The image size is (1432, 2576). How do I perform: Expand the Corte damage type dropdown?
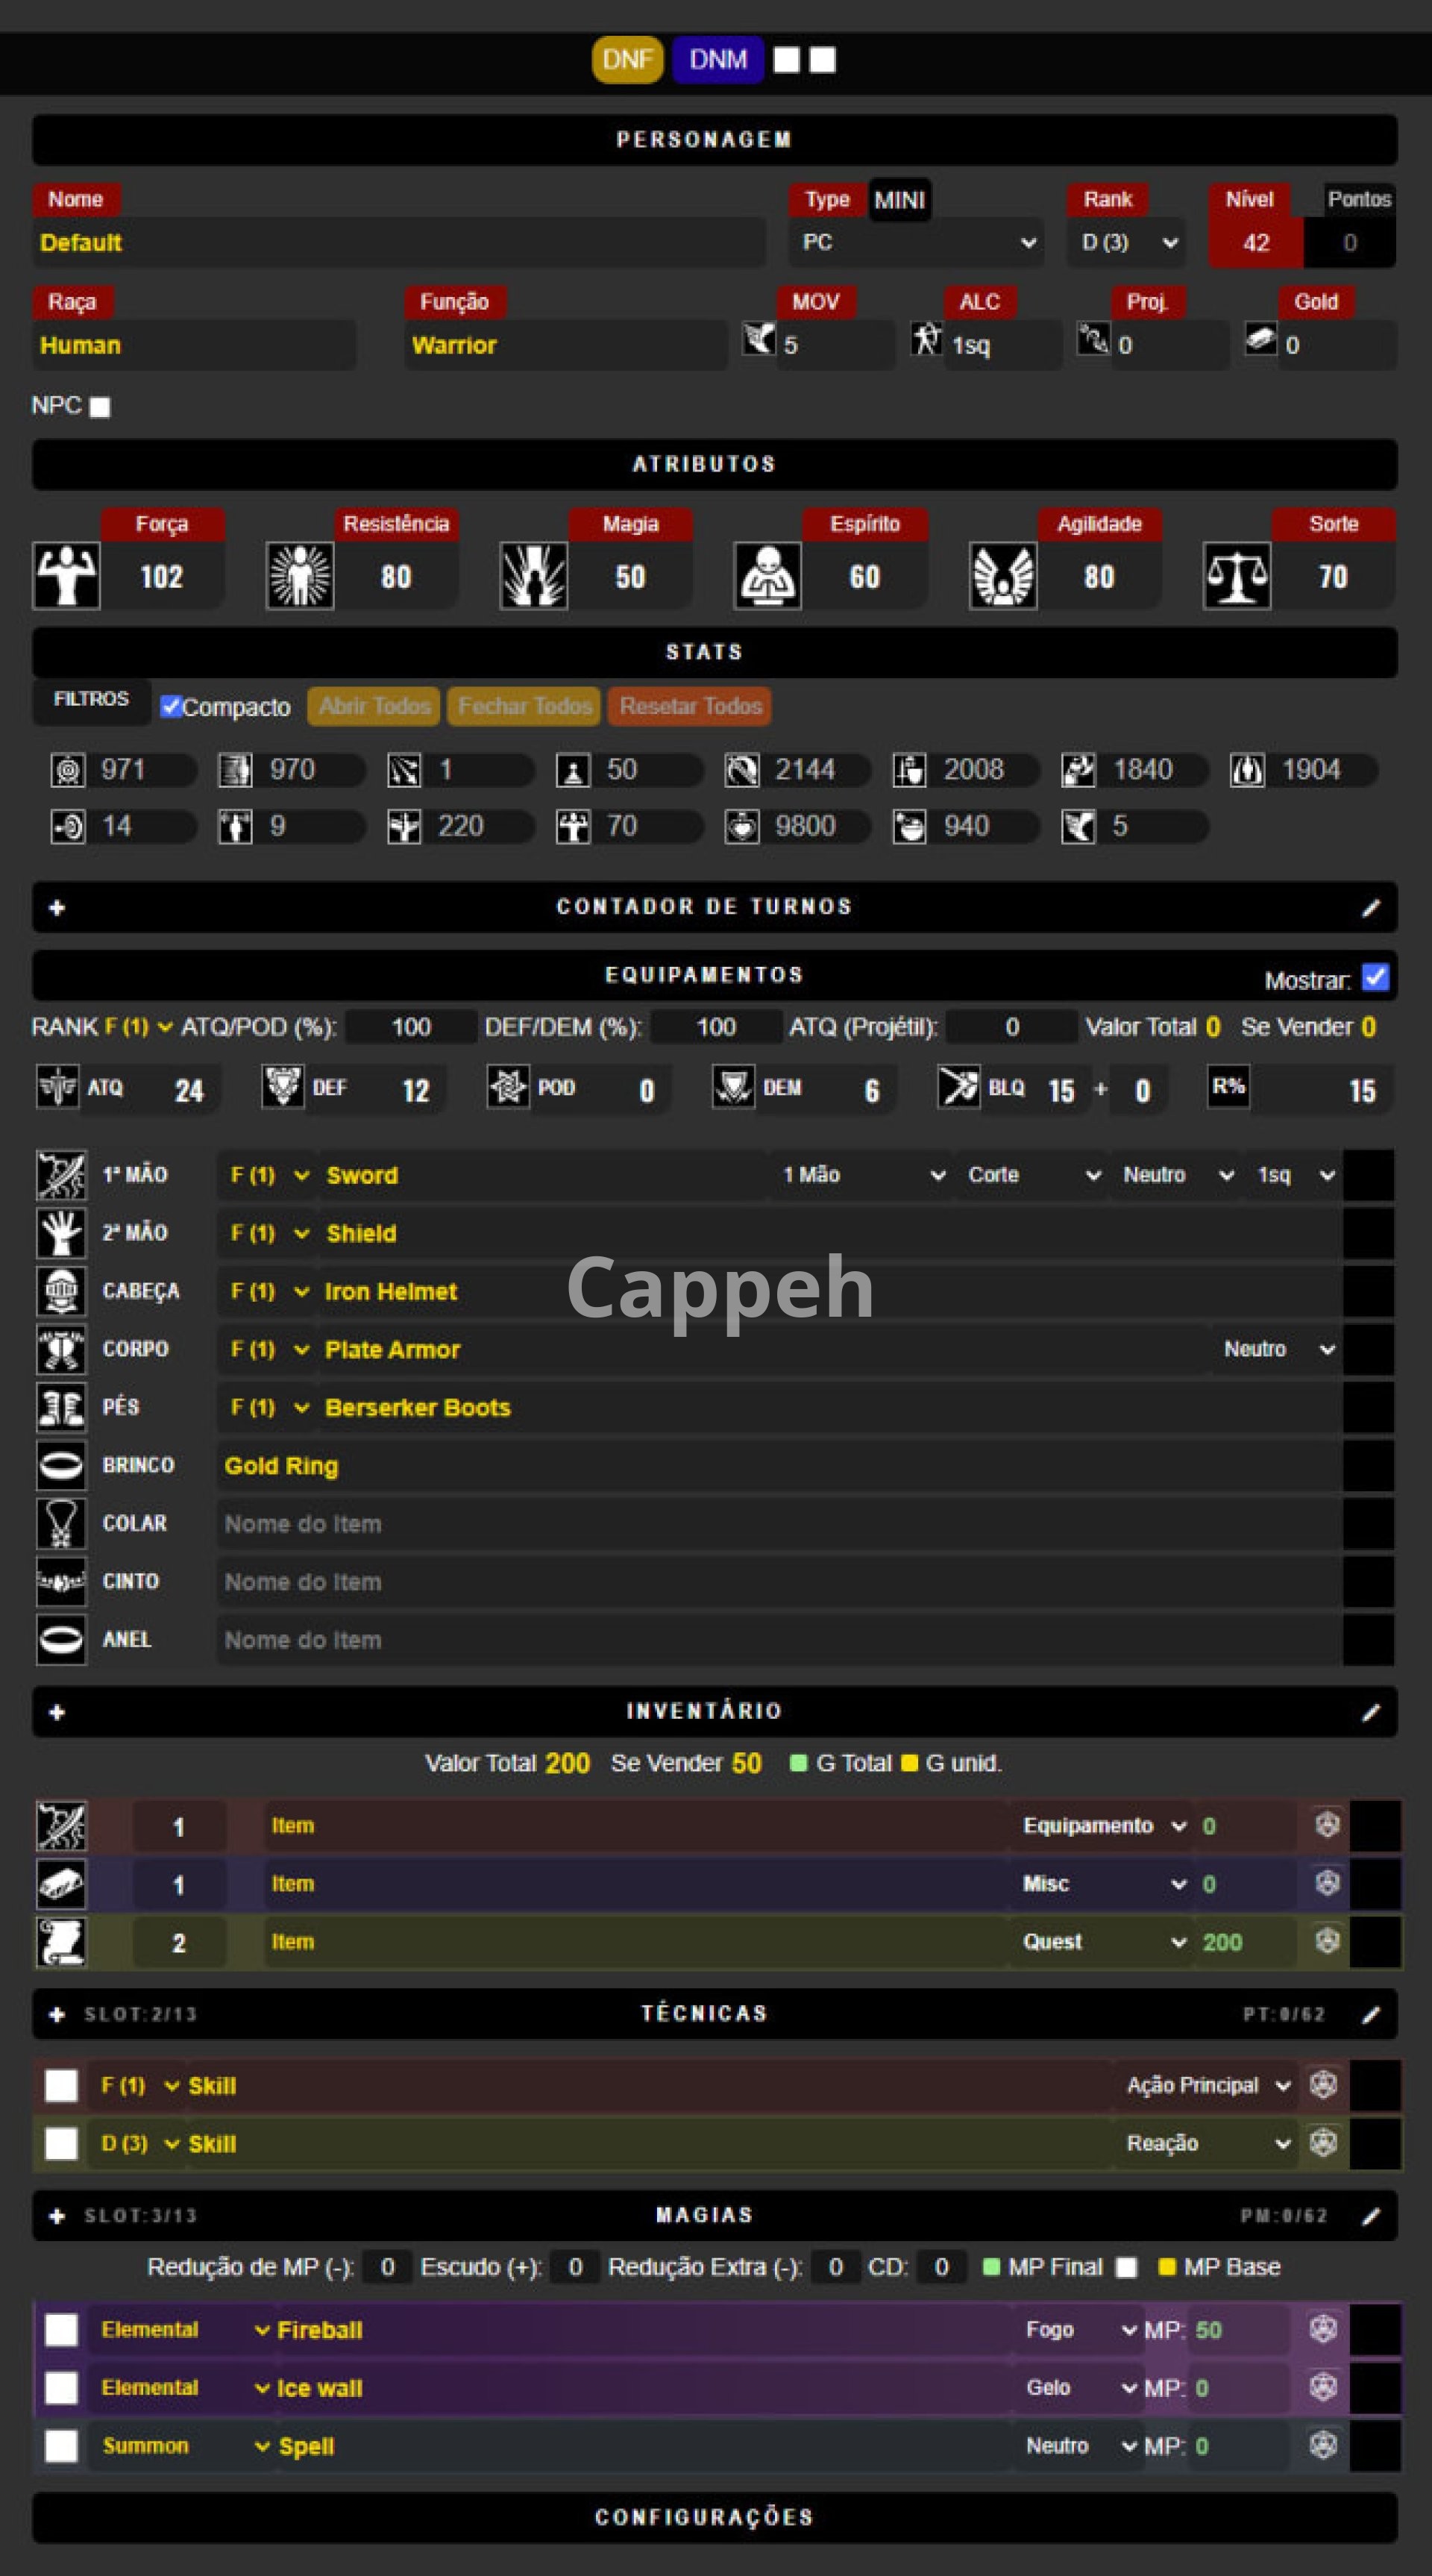pos(1033,1175)
